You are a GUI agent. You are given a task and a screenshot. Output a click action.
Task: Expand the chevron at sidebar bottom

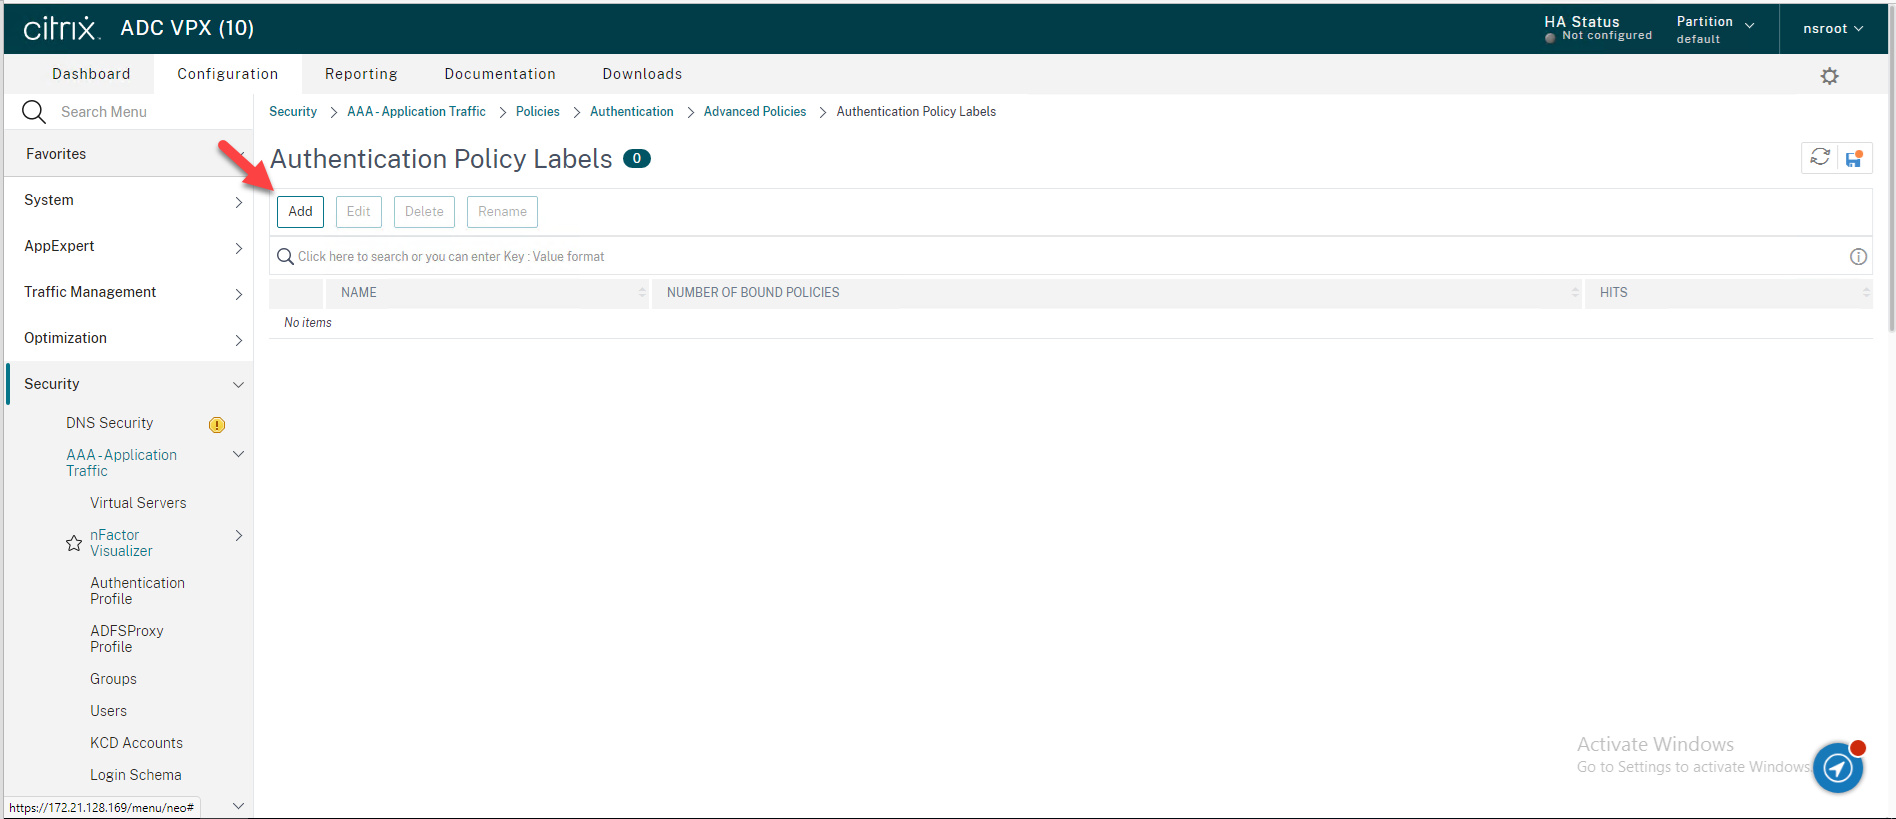(238, 806)
